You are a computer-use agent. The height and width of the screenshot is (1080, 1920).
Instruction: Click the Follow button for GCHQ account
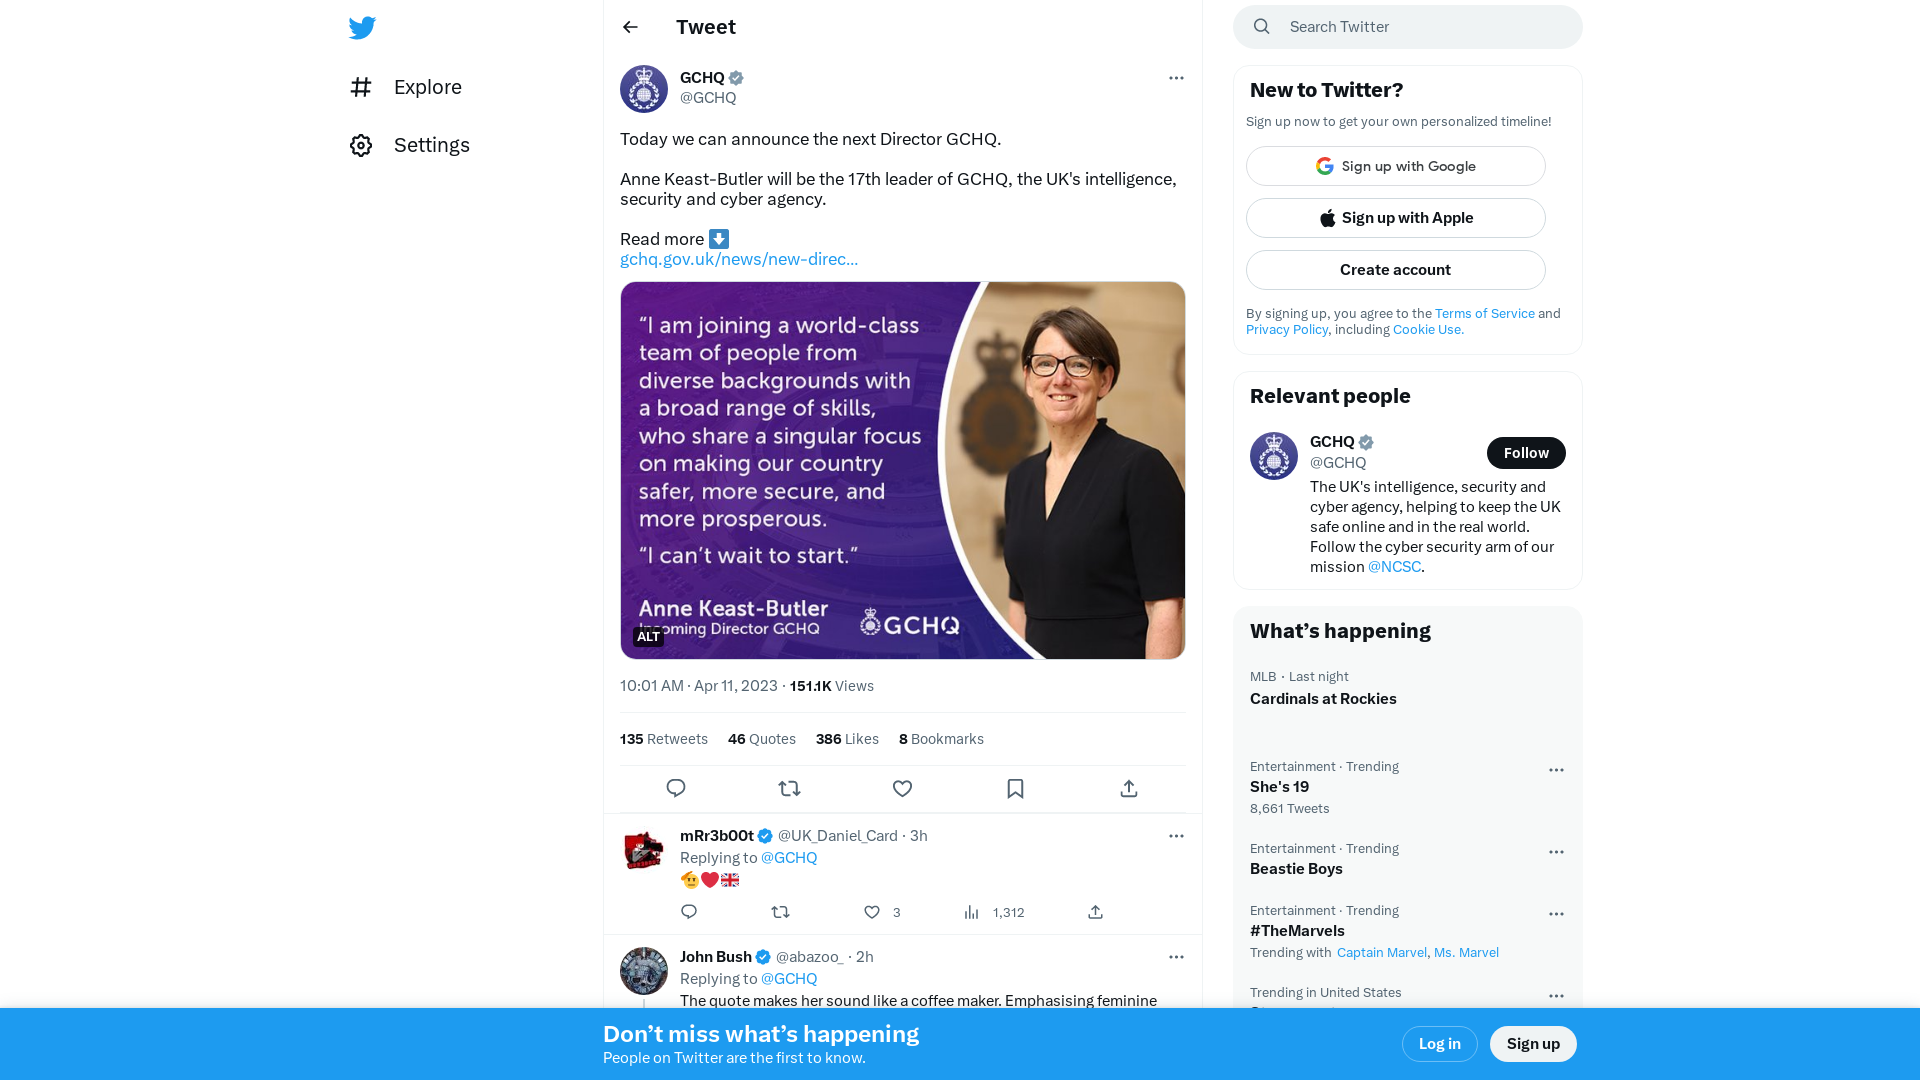pos(1526,452)
